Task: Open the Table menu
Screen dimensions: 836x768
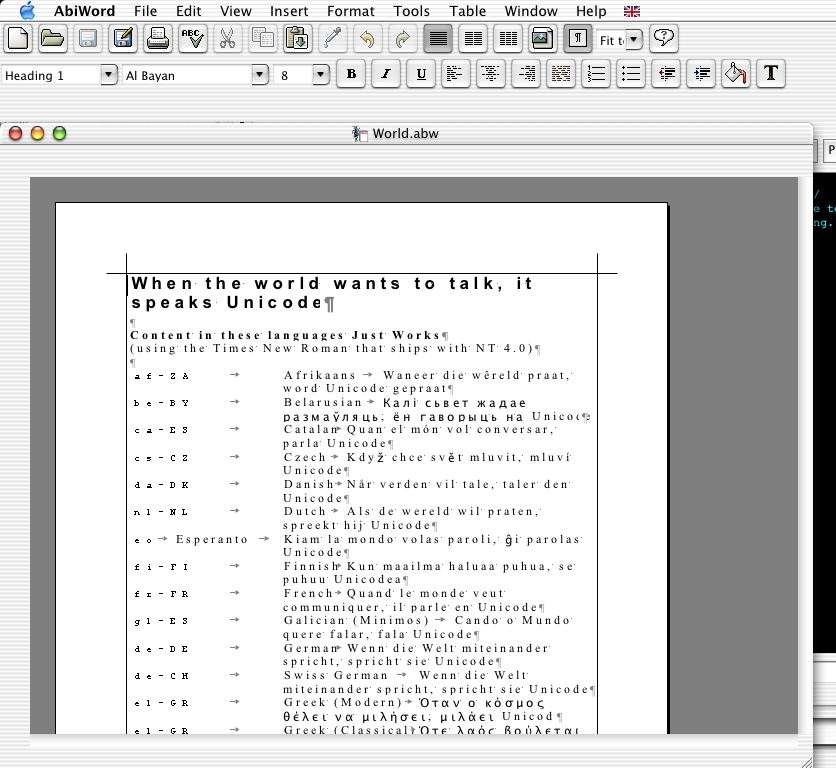Action: (x=468, y=11)
